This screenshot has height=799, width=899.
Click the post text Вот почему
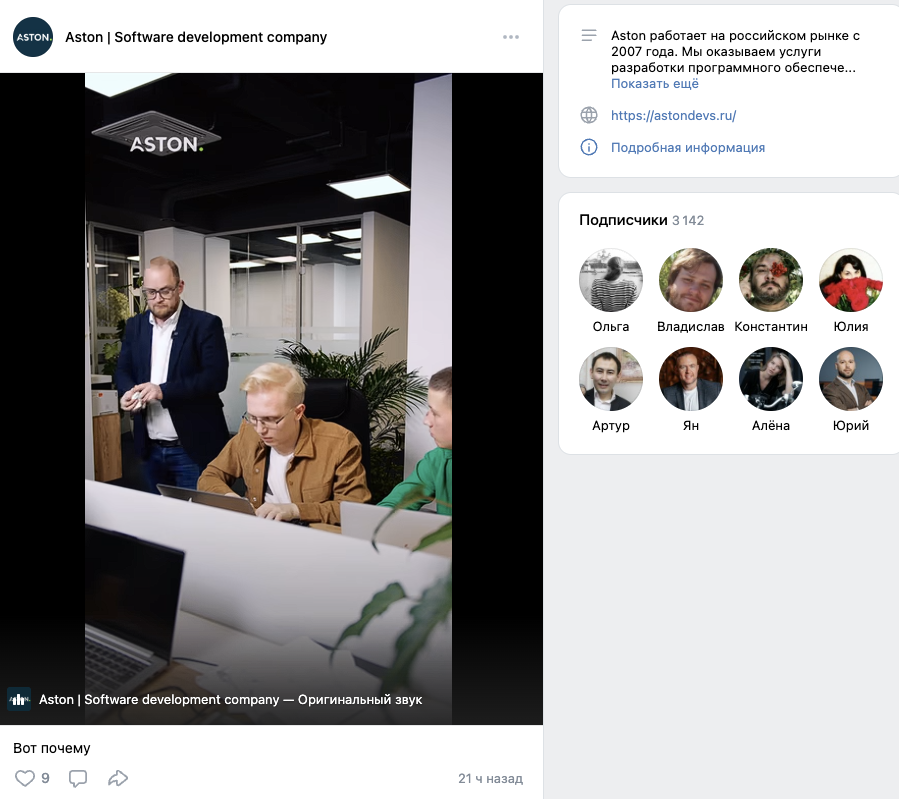tap(52, 748)
